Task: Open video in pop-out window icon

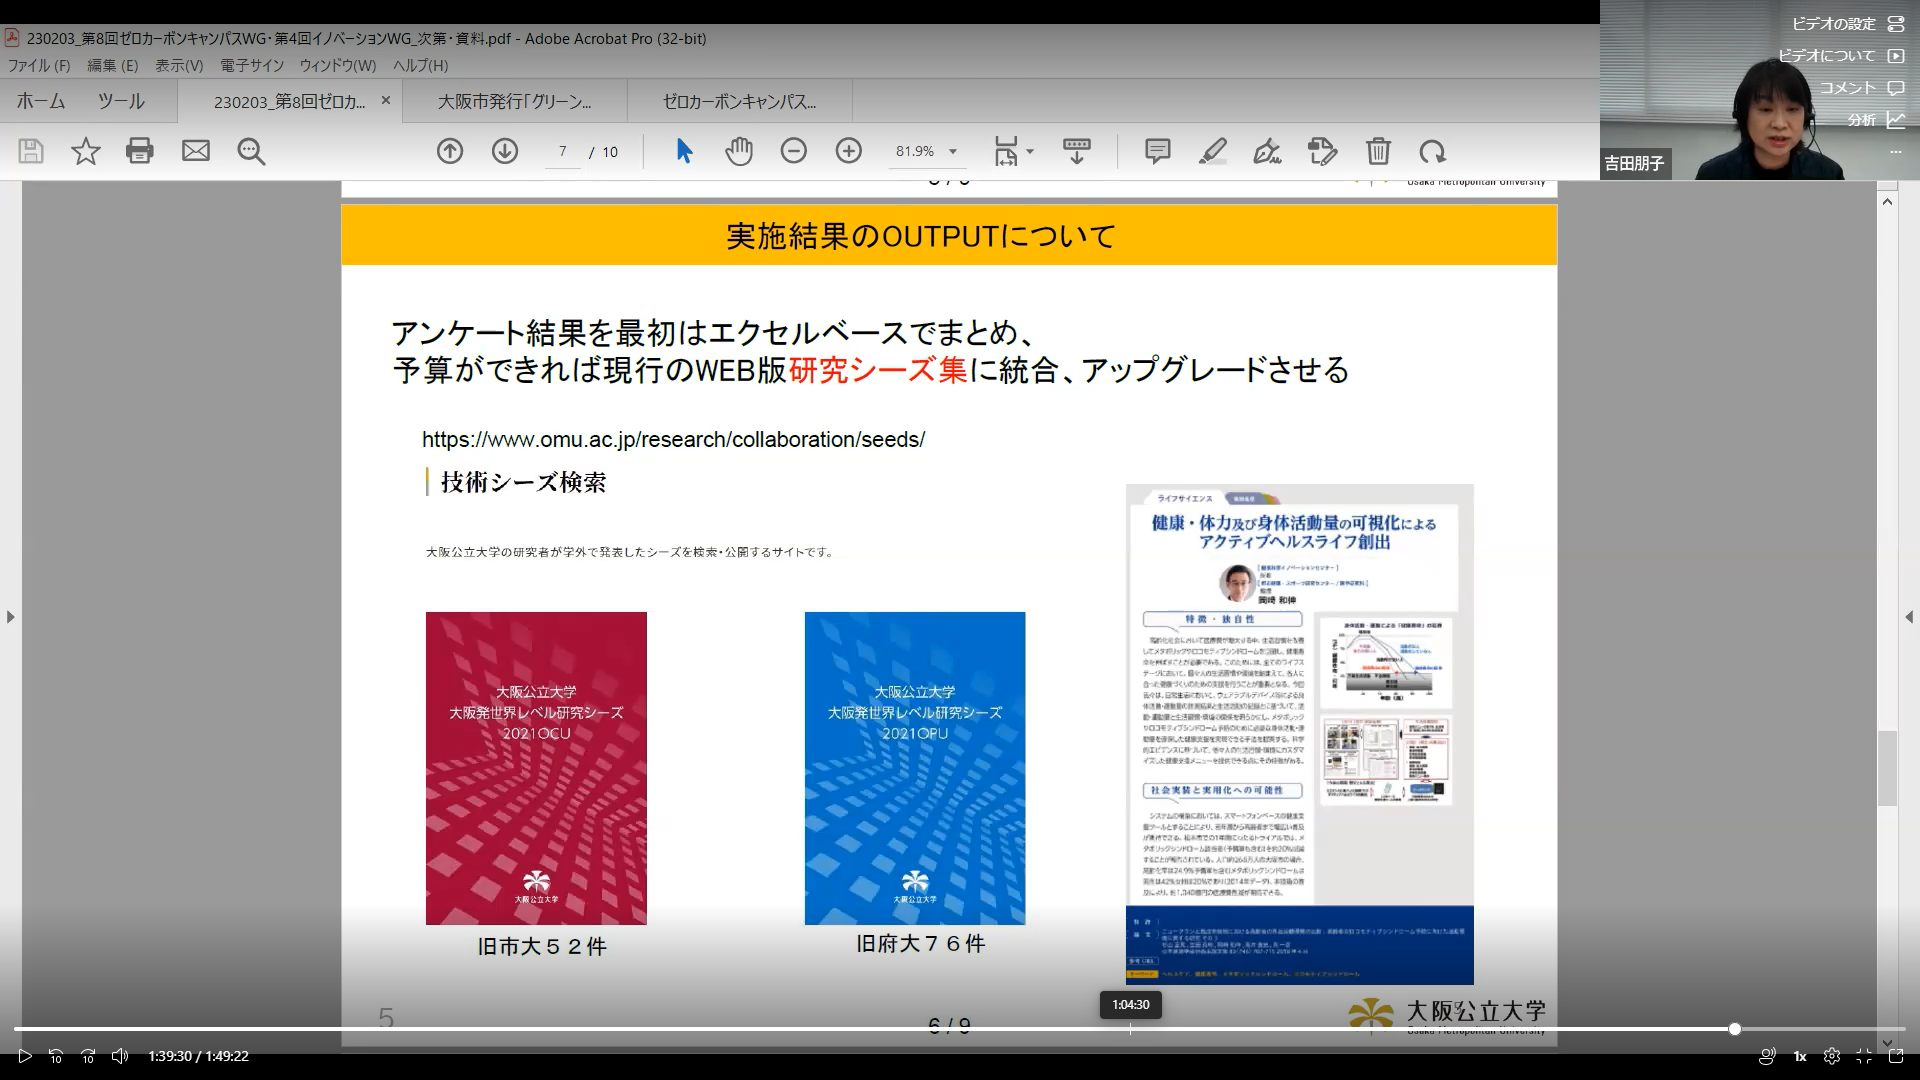Action: pyautogui.click(x=1895, y=1056)
